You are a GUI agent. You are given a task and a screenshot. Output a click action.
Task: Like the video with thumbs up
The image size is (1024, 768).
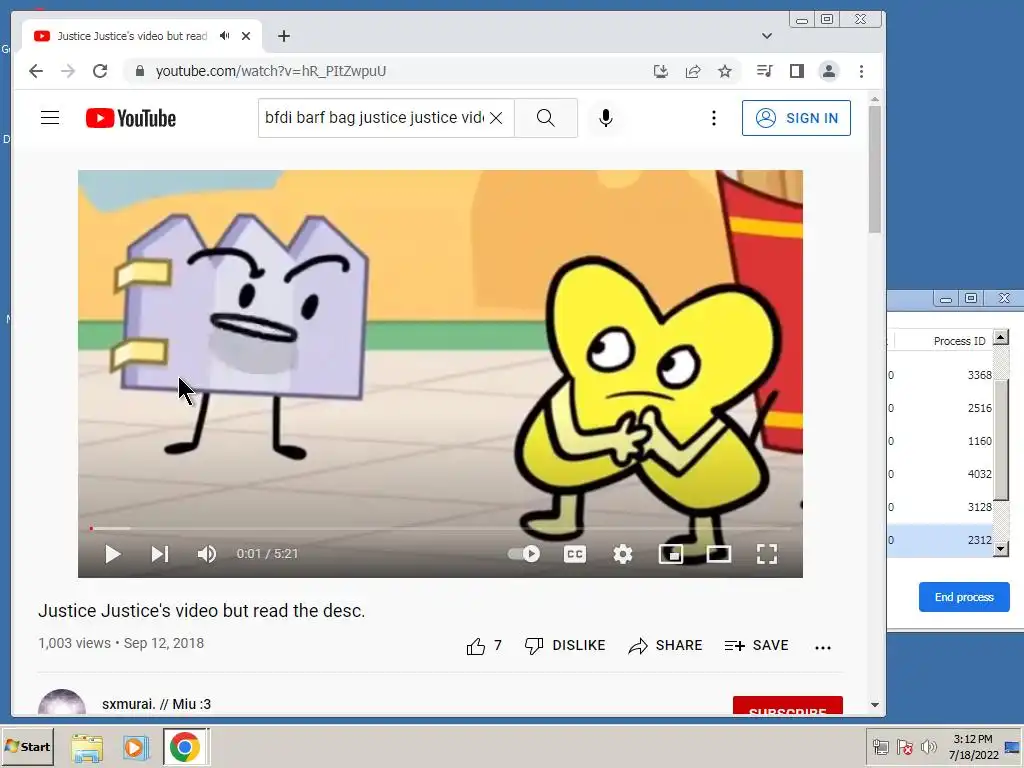point(484,646)
